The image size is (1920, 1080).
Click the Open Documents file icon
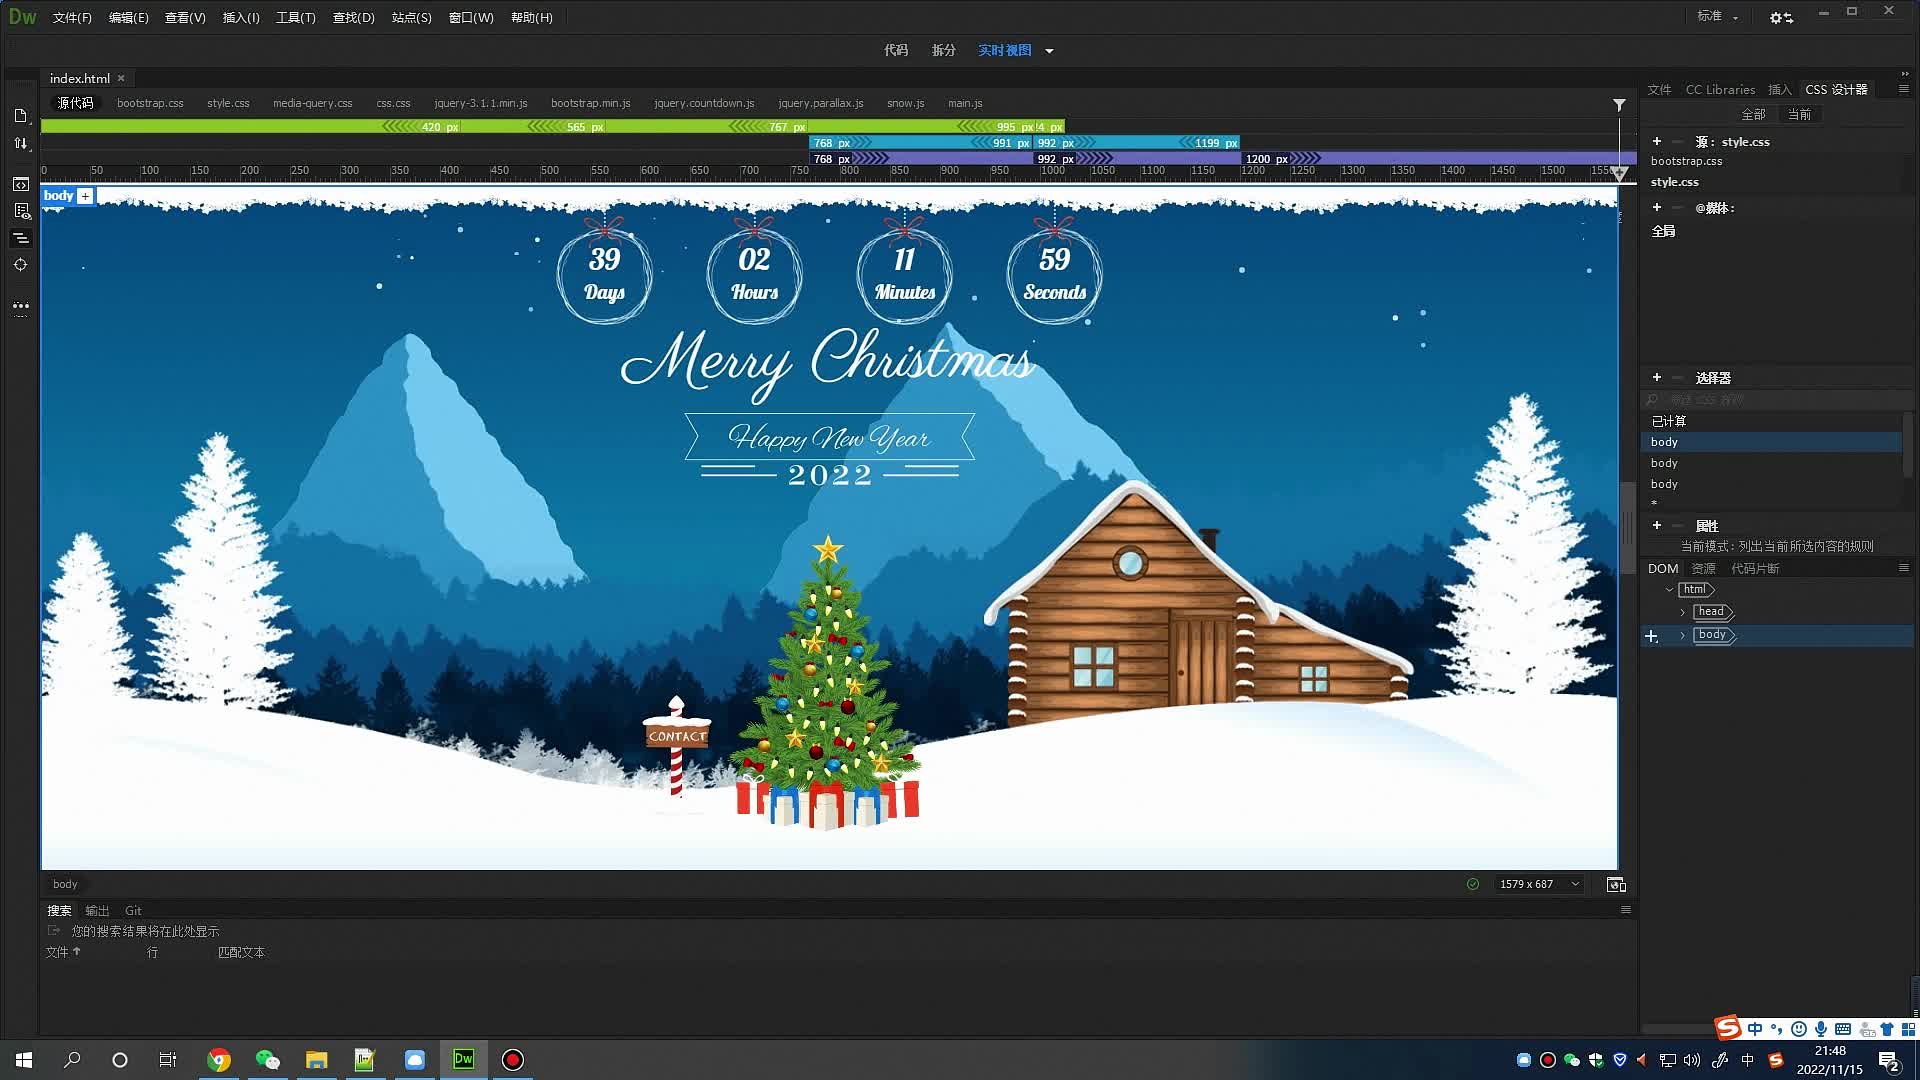20,116
